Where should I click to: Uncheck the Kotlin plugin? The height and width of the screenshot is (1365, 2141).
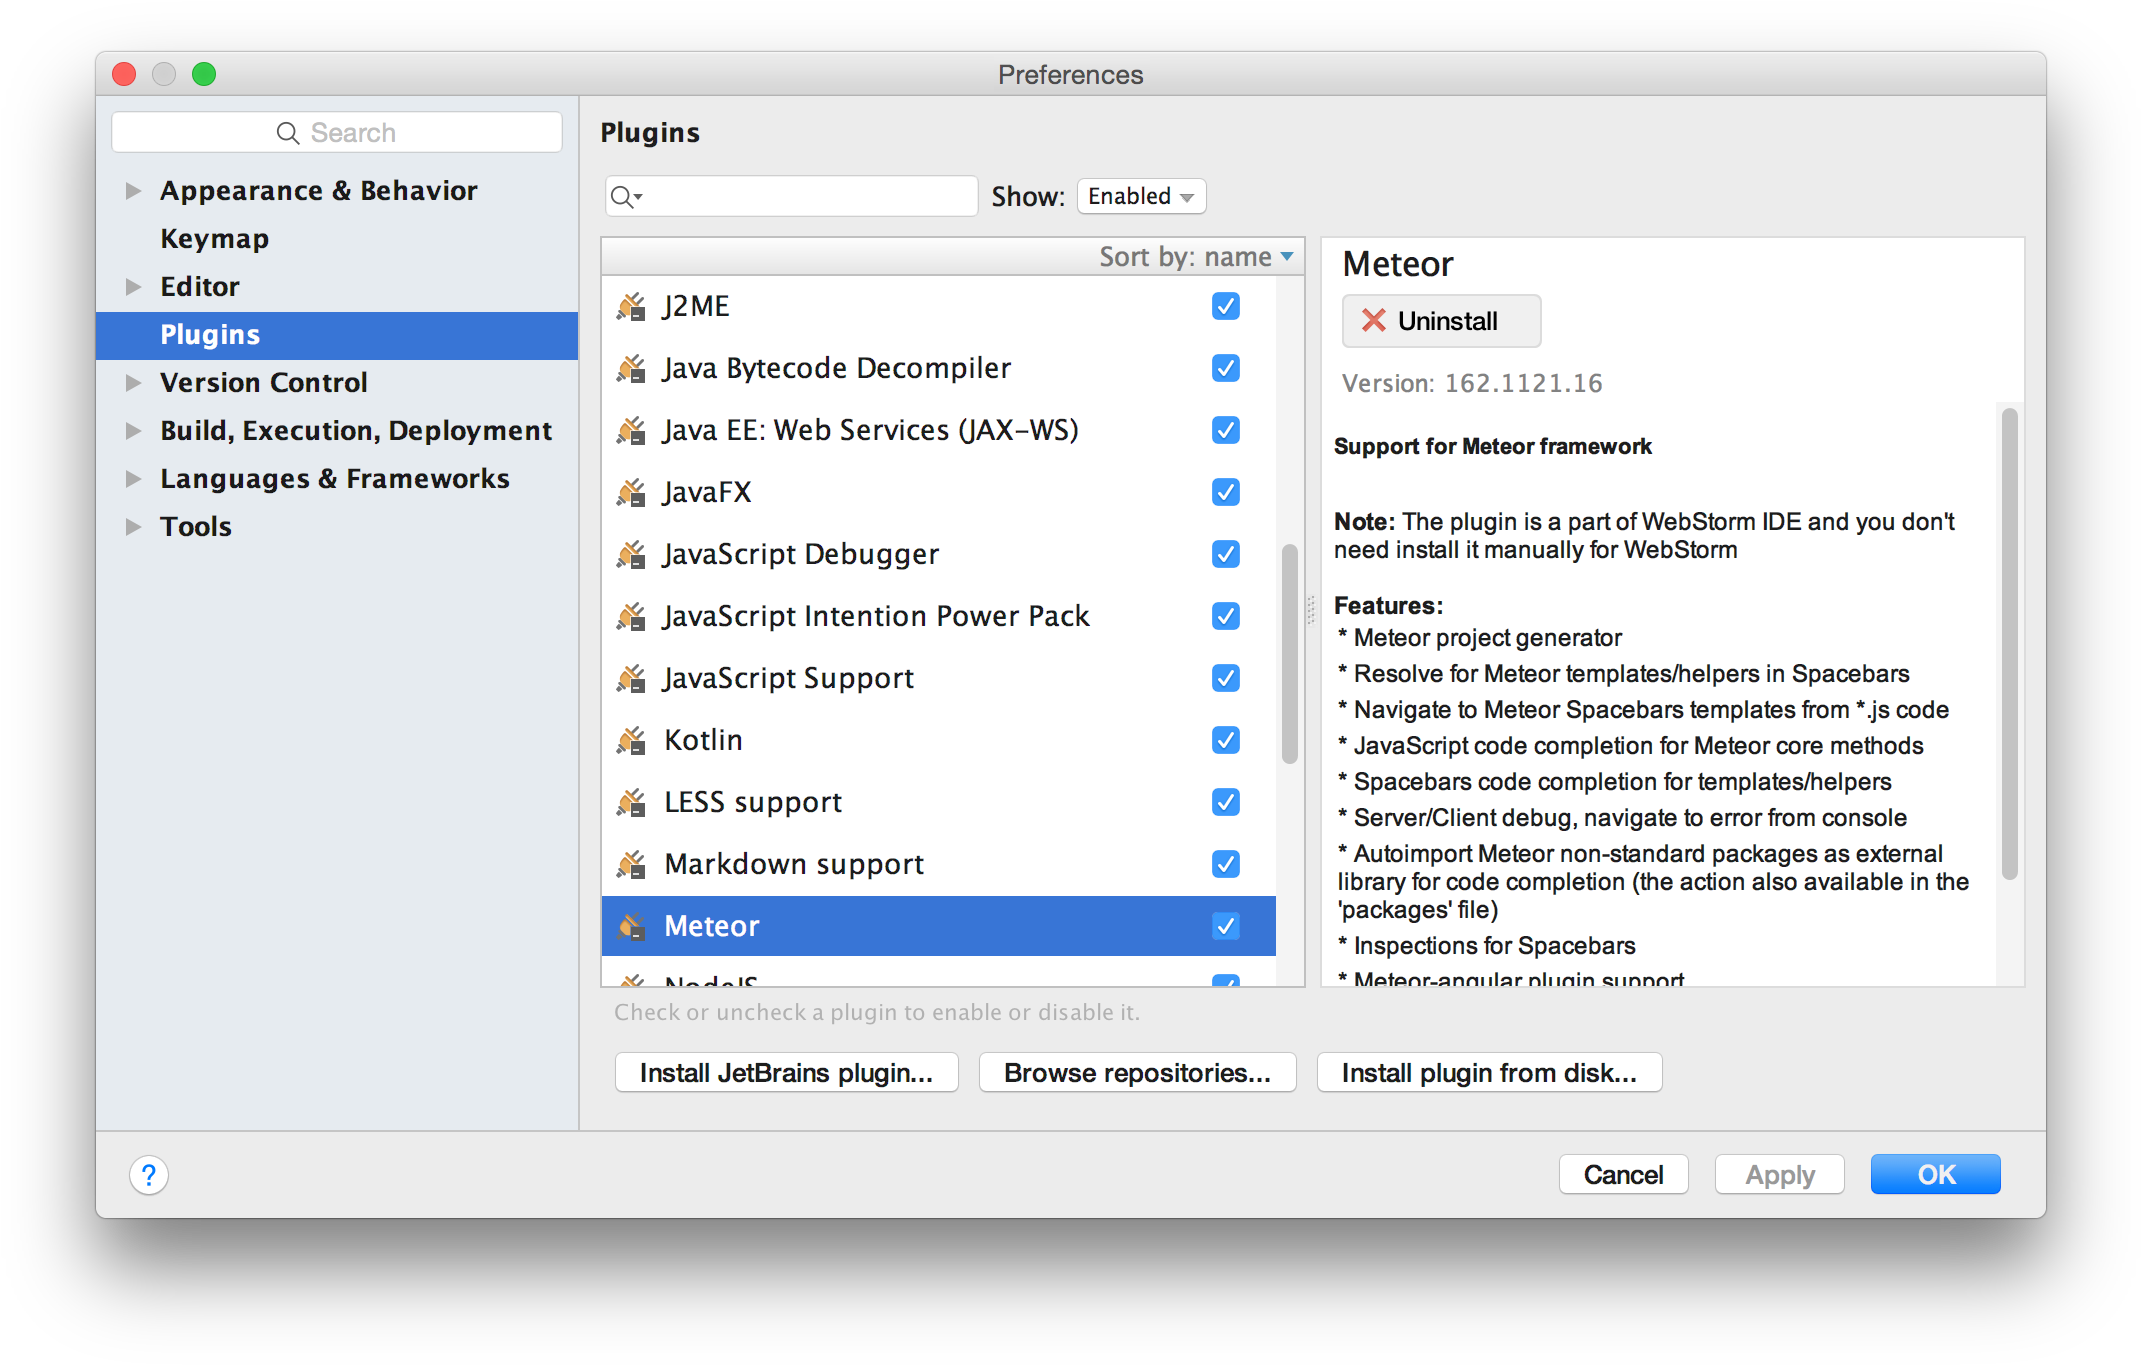pyautogui.click(x=1225, y=740)
